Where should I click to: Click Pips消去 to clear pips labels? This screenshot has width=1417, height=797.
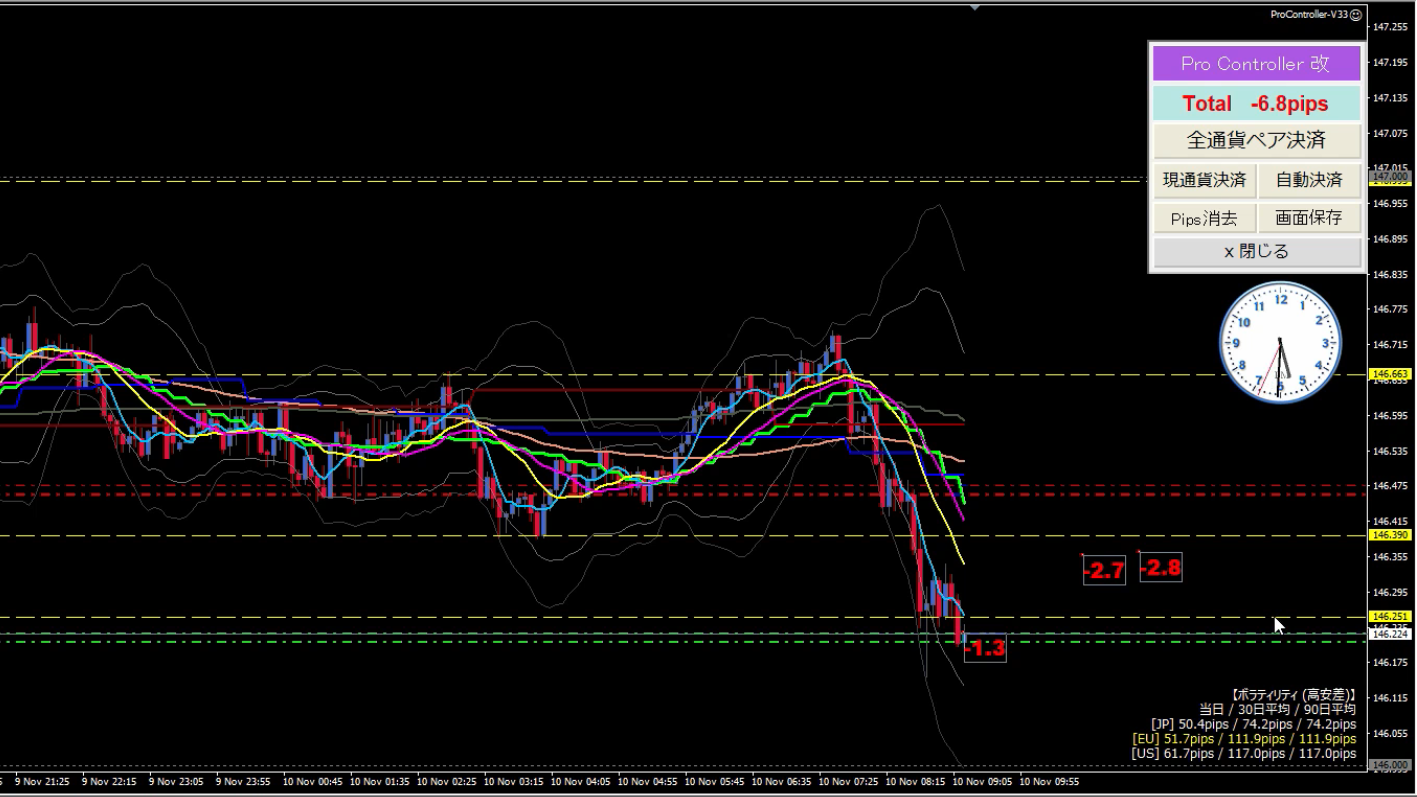[1204, 218]
